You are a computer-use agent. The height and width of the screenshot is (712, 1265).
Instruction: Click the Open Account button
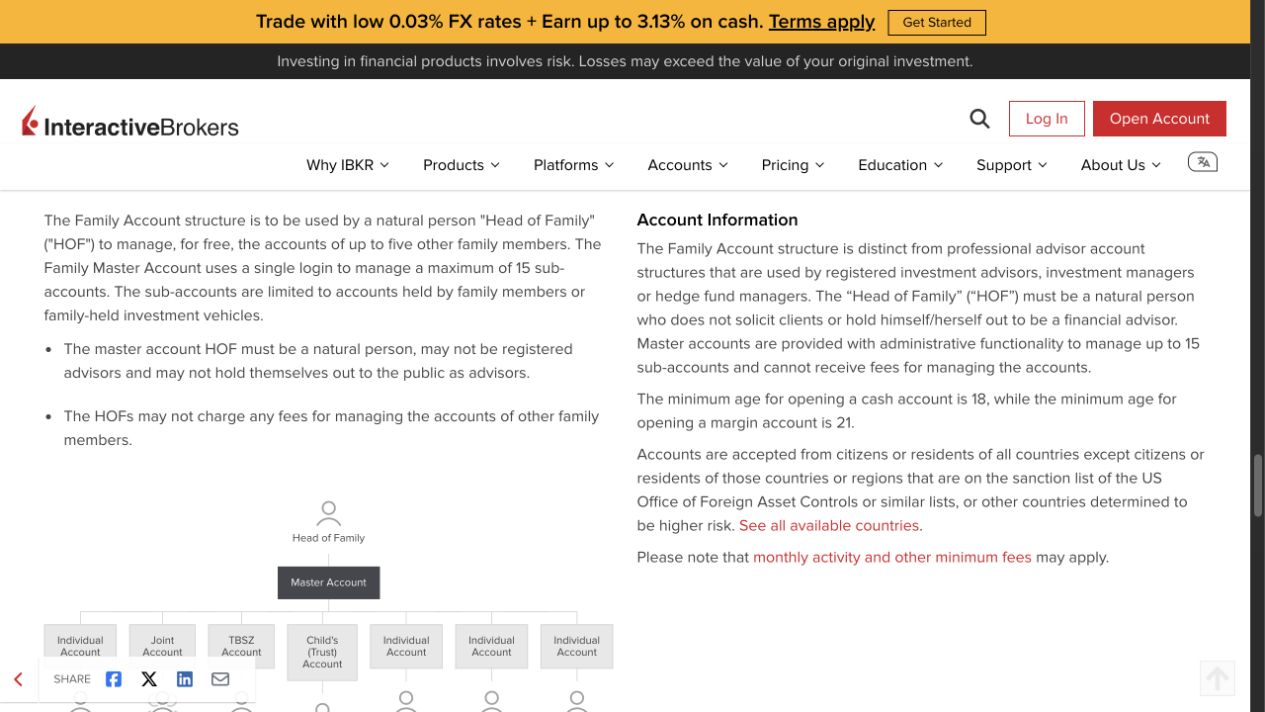pos(1159,119)
